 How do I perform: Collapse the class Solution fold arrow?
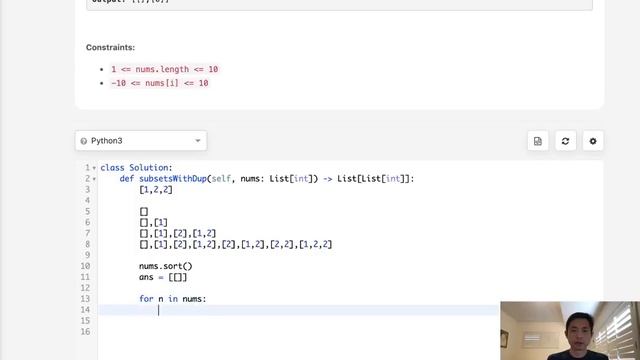[x=94, y=168]
